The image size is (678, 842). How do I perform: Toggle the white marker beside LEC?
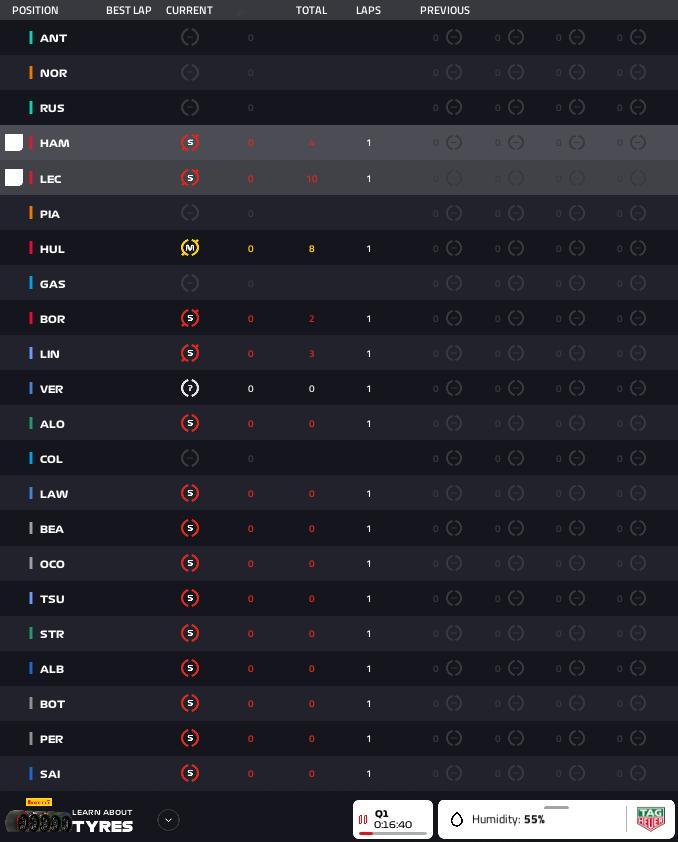(14, 178)
